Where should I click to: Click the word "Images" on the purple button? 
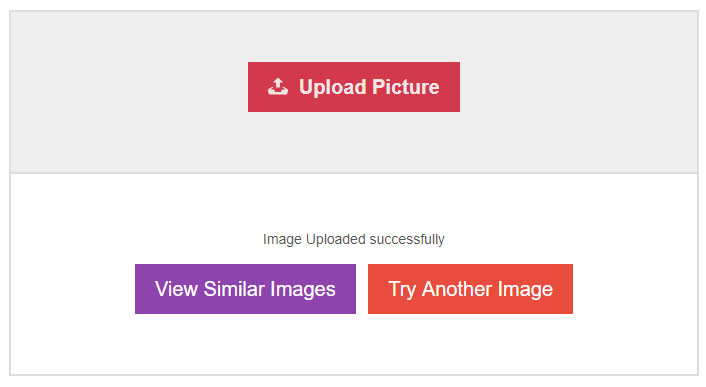[x=303, y=290]
